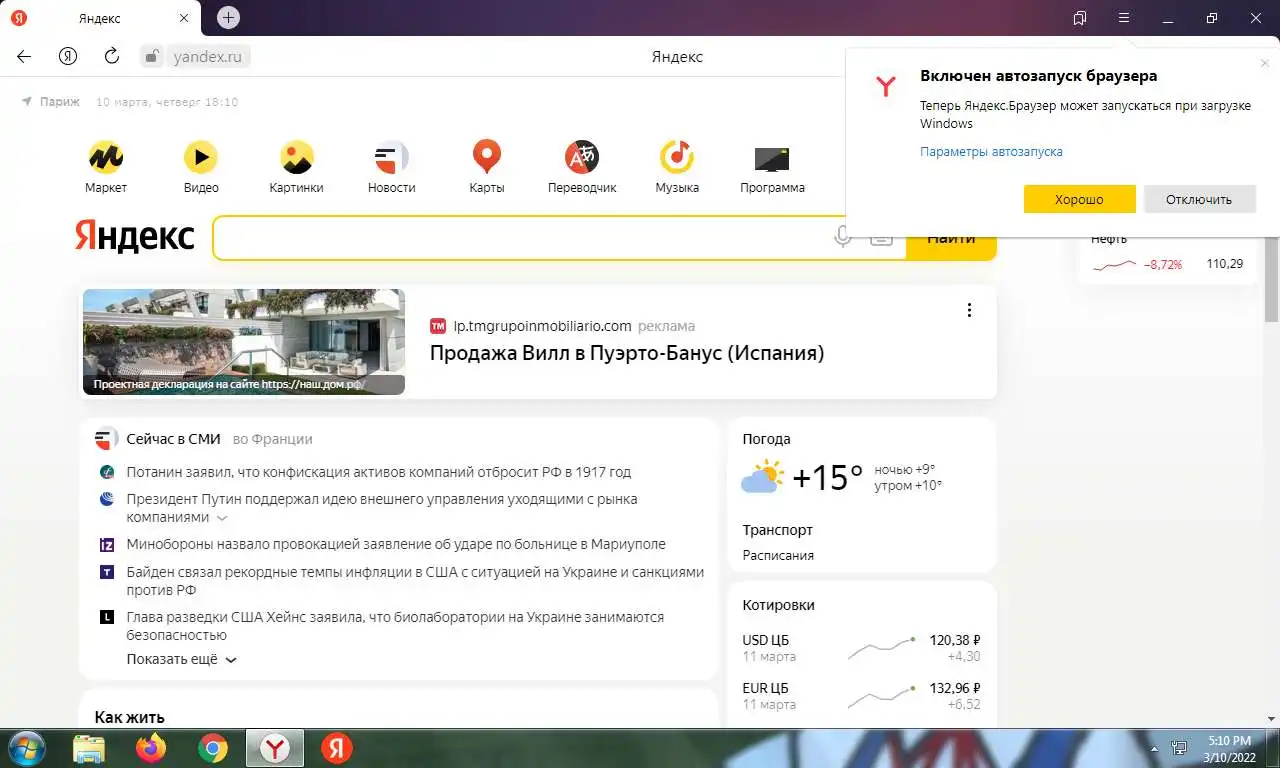1280x768 pixels.
Task: Launch Firefox from the taskbar
Action: [151, 748]
